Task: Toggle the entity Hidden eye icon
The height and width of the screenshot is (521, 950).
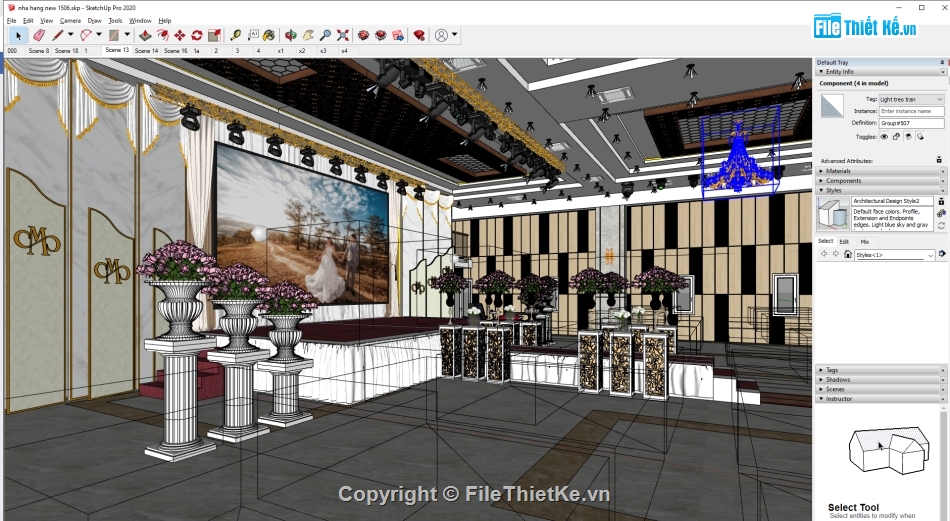Action: click(x=884, y=137)
